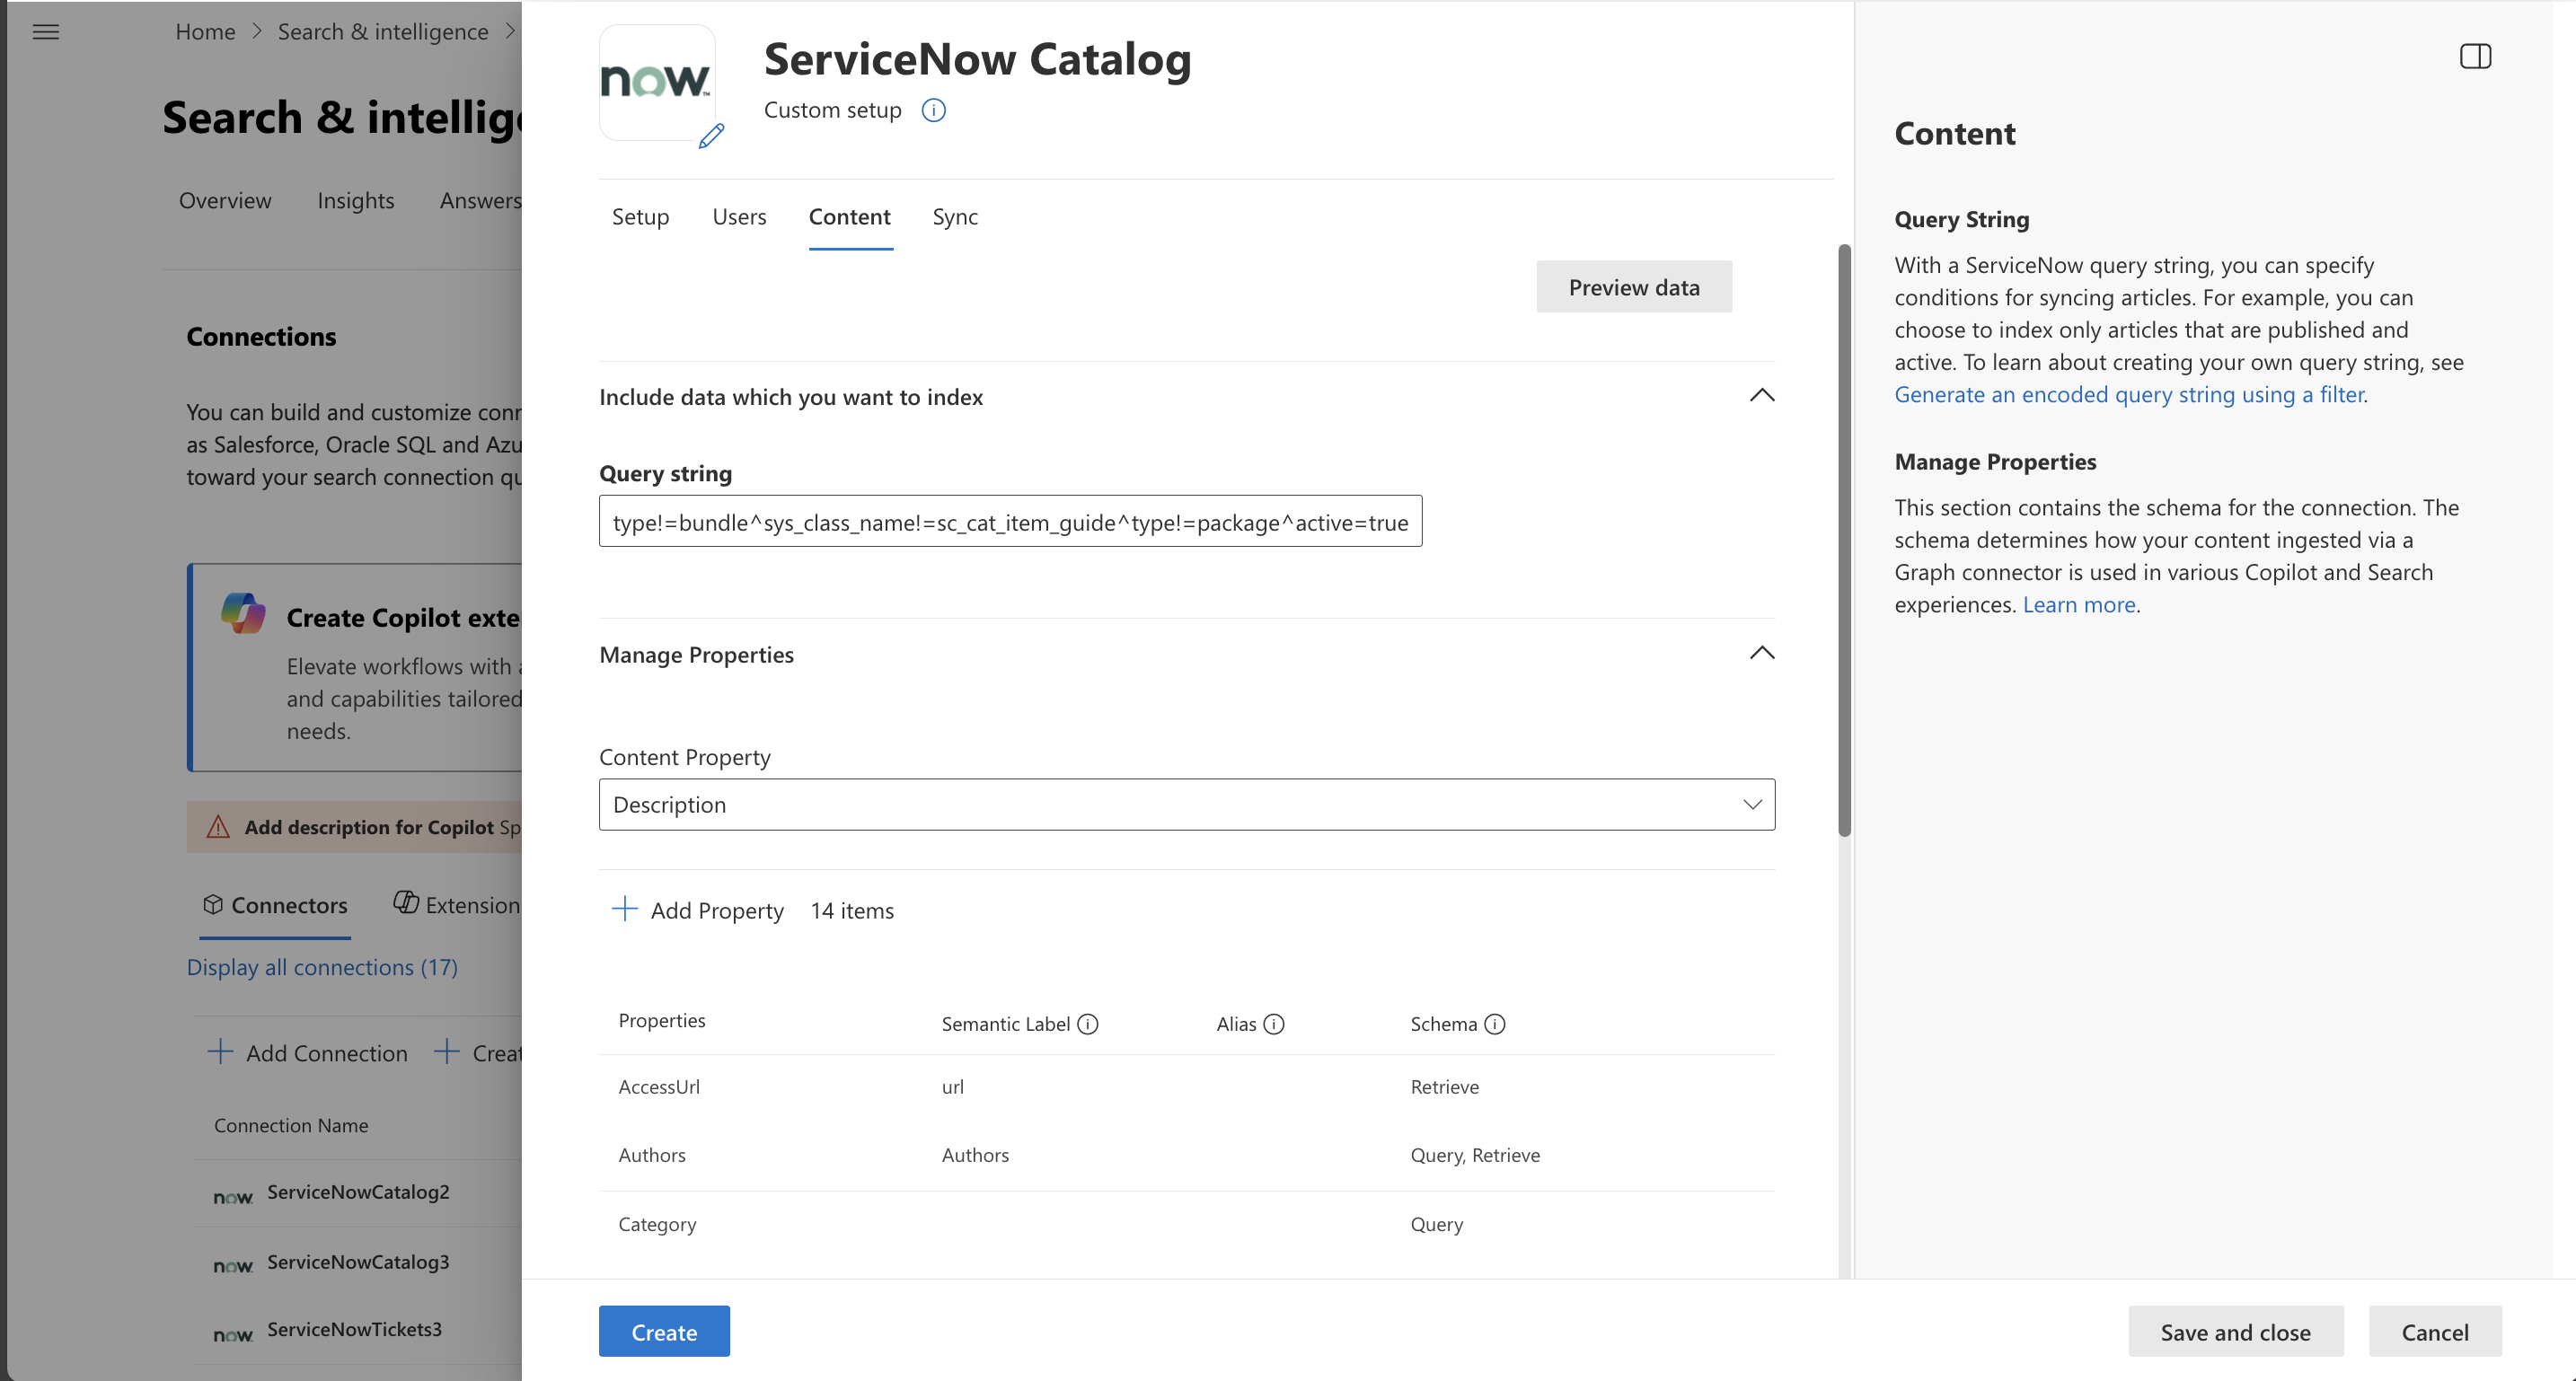Collapse the Include data which you want to index section
Viewport: 2576px width, 1381px height.
(1761, 396)
